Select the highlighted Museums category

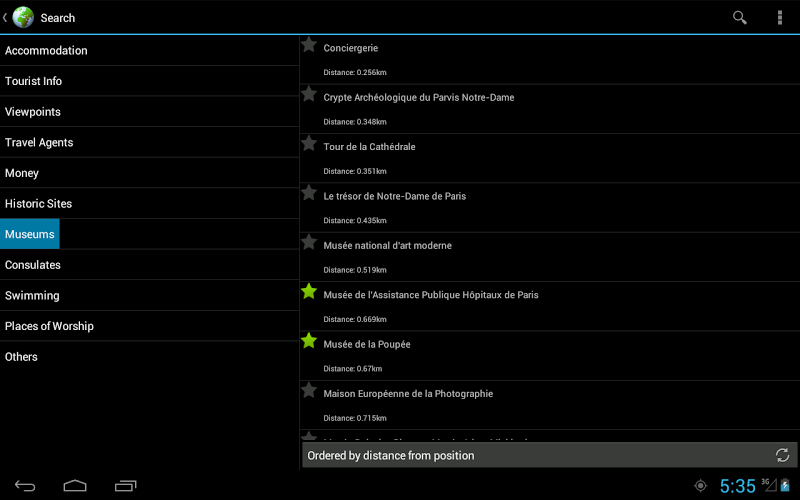[149, 234]
